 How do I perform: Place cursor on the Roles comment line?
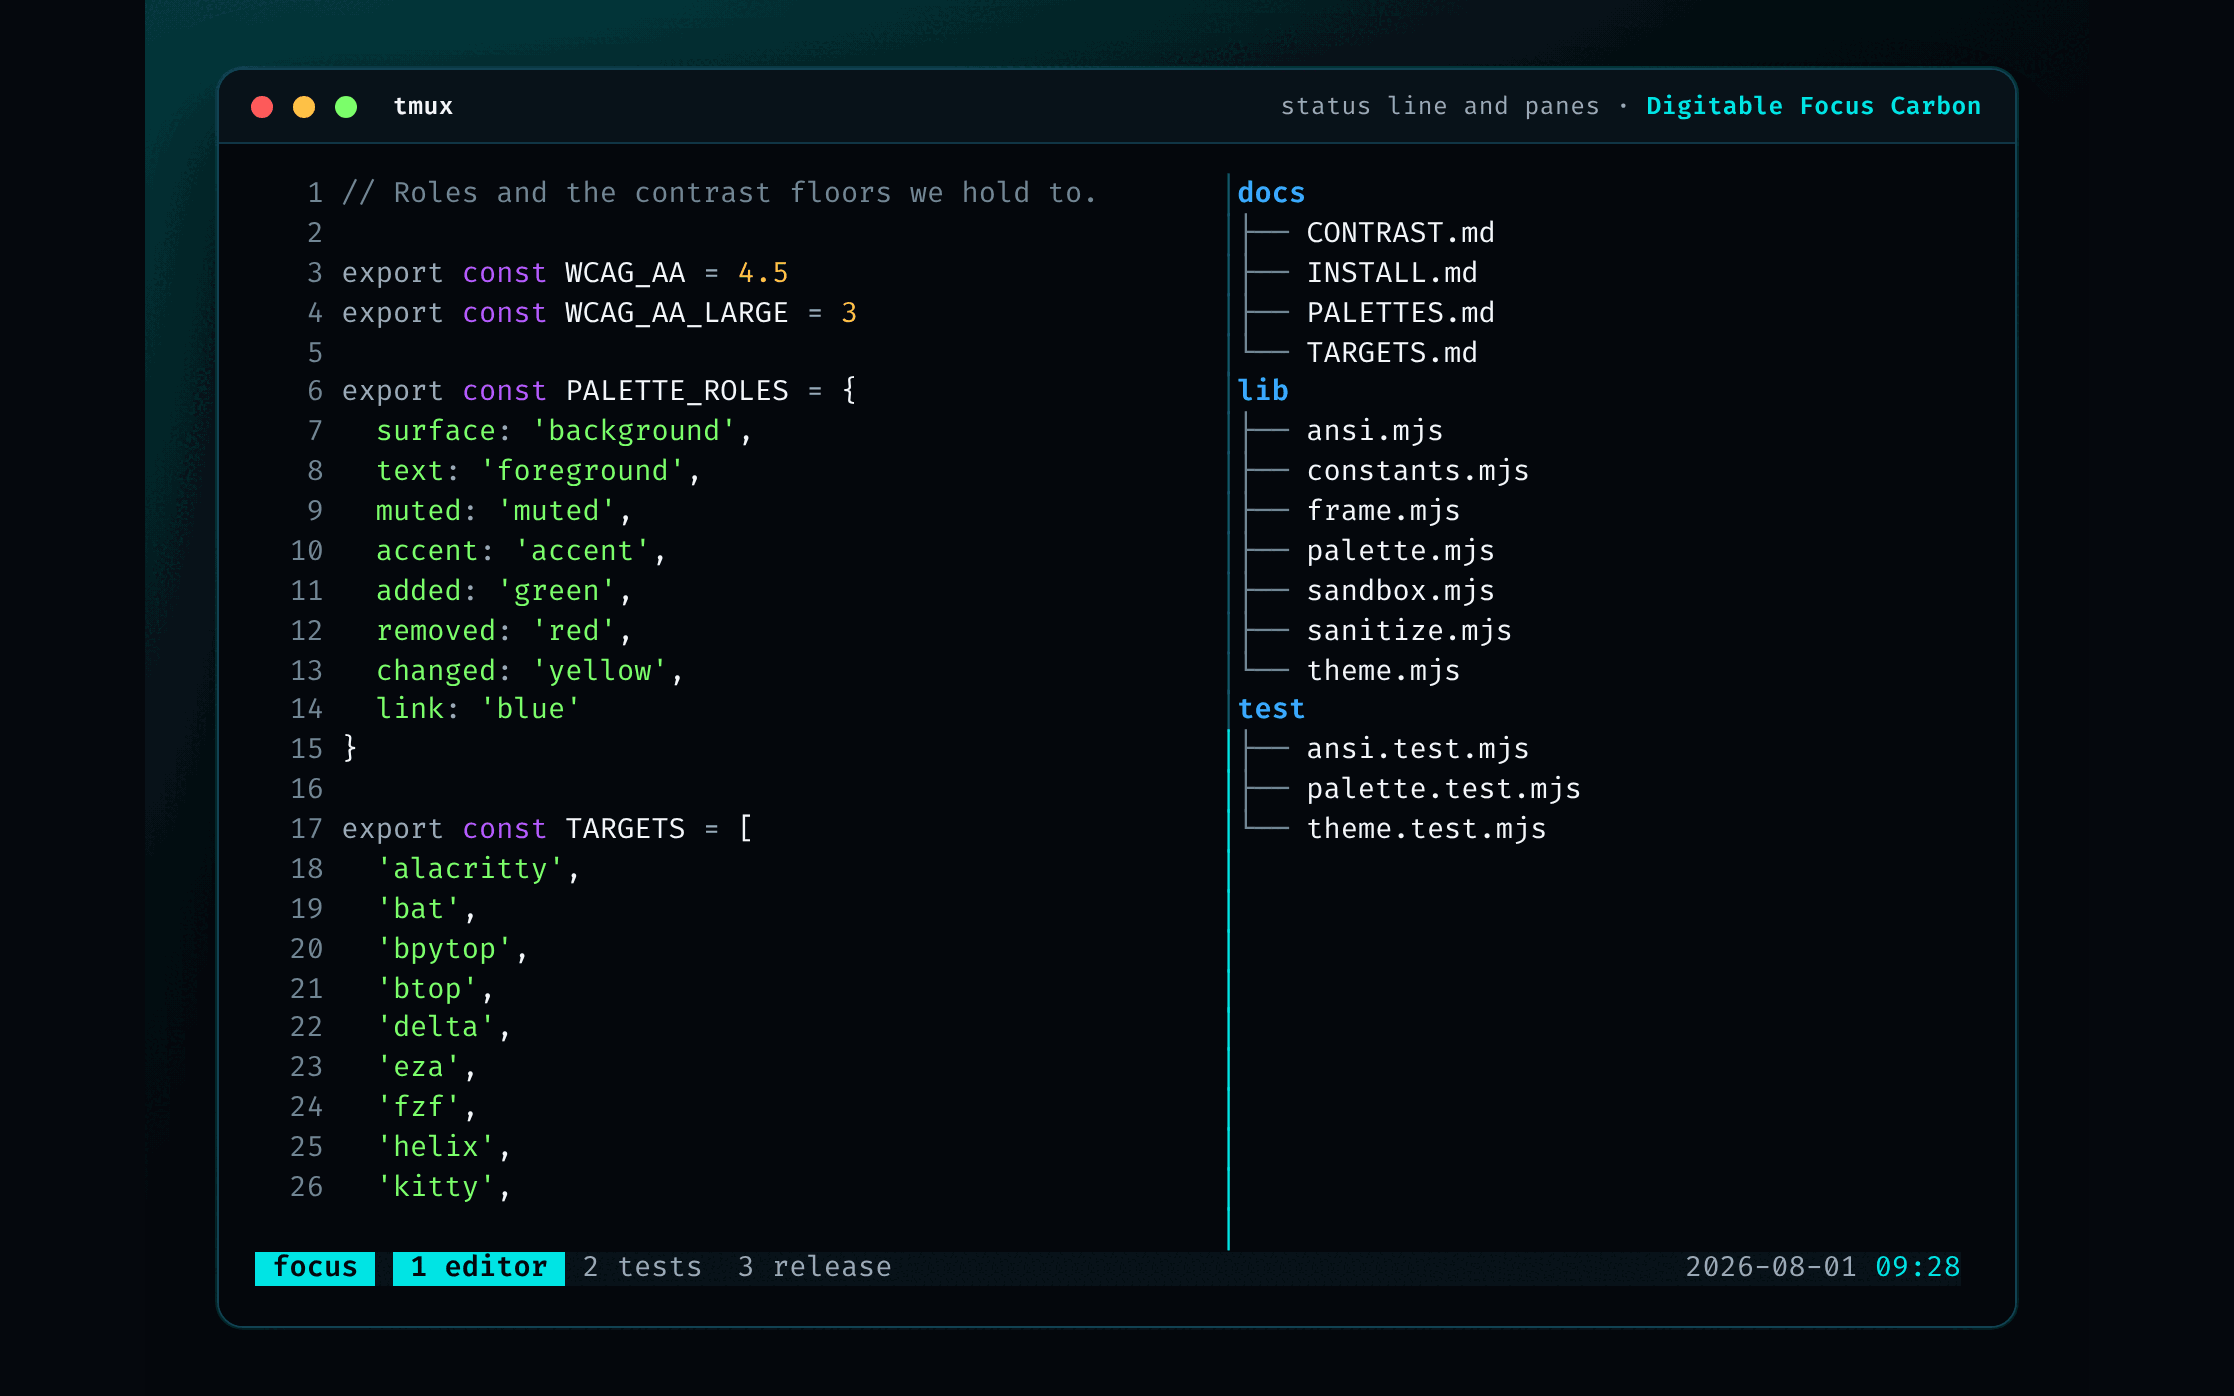point(719,193)
